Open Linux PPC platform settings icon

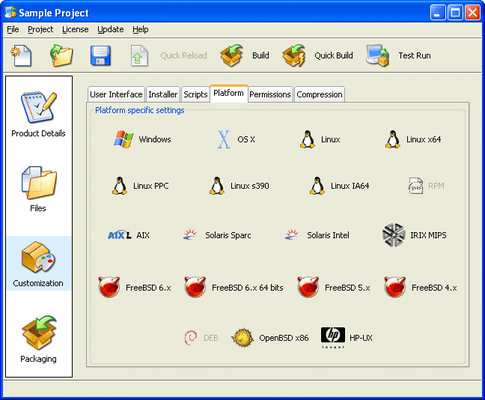click(119, 186)
